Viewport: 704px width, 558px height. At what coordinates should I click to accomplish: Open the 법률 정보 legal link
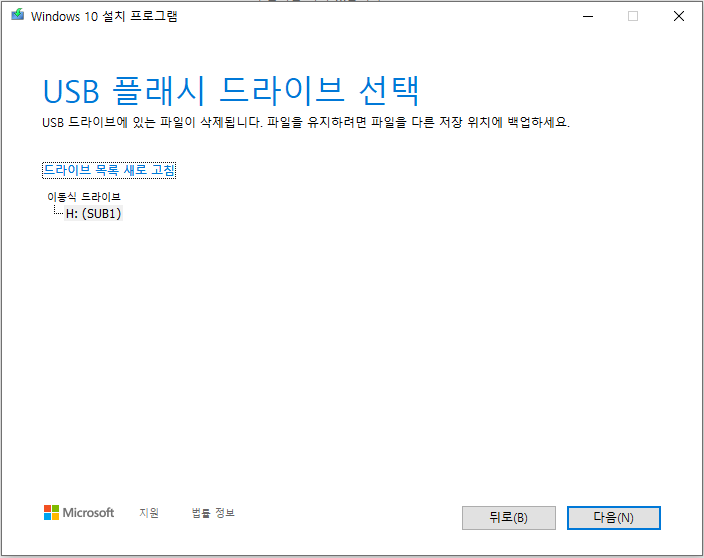coord(213,513)
